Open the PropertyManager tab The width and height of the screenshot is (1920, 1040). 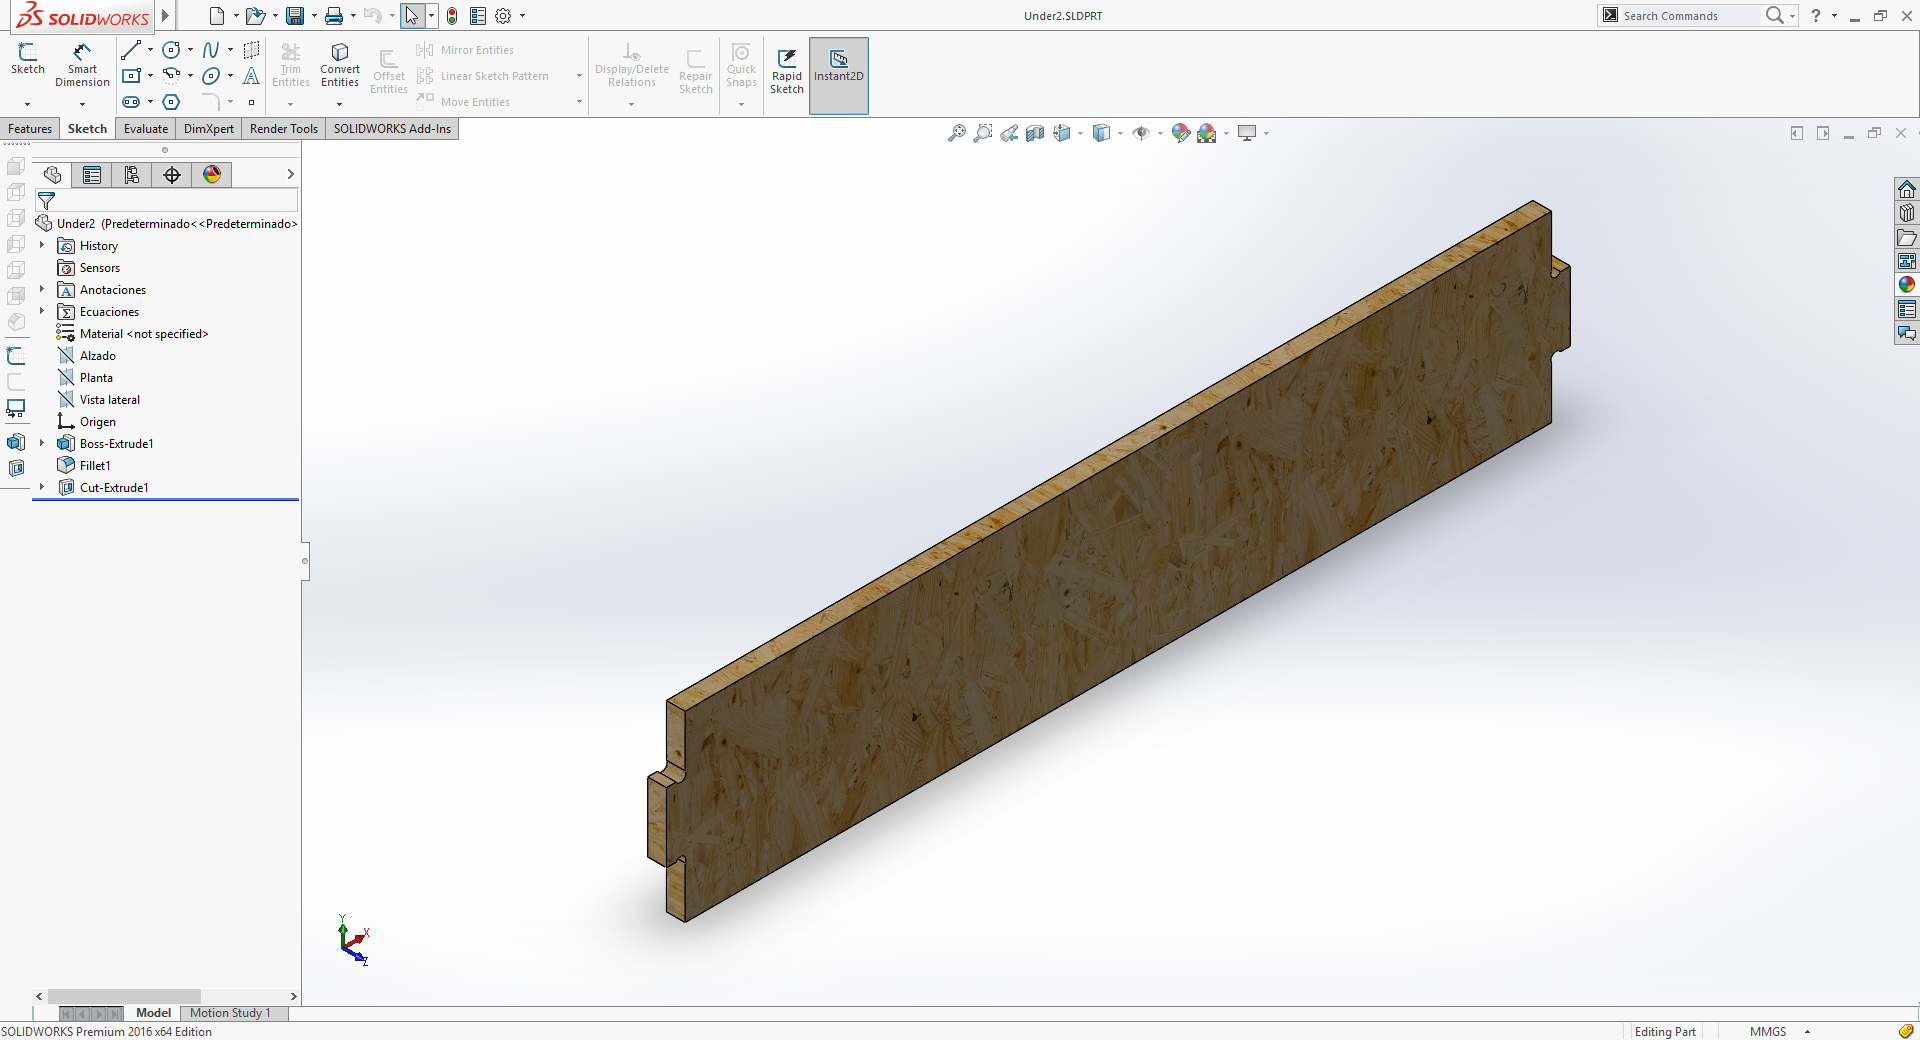click(92, 175)
